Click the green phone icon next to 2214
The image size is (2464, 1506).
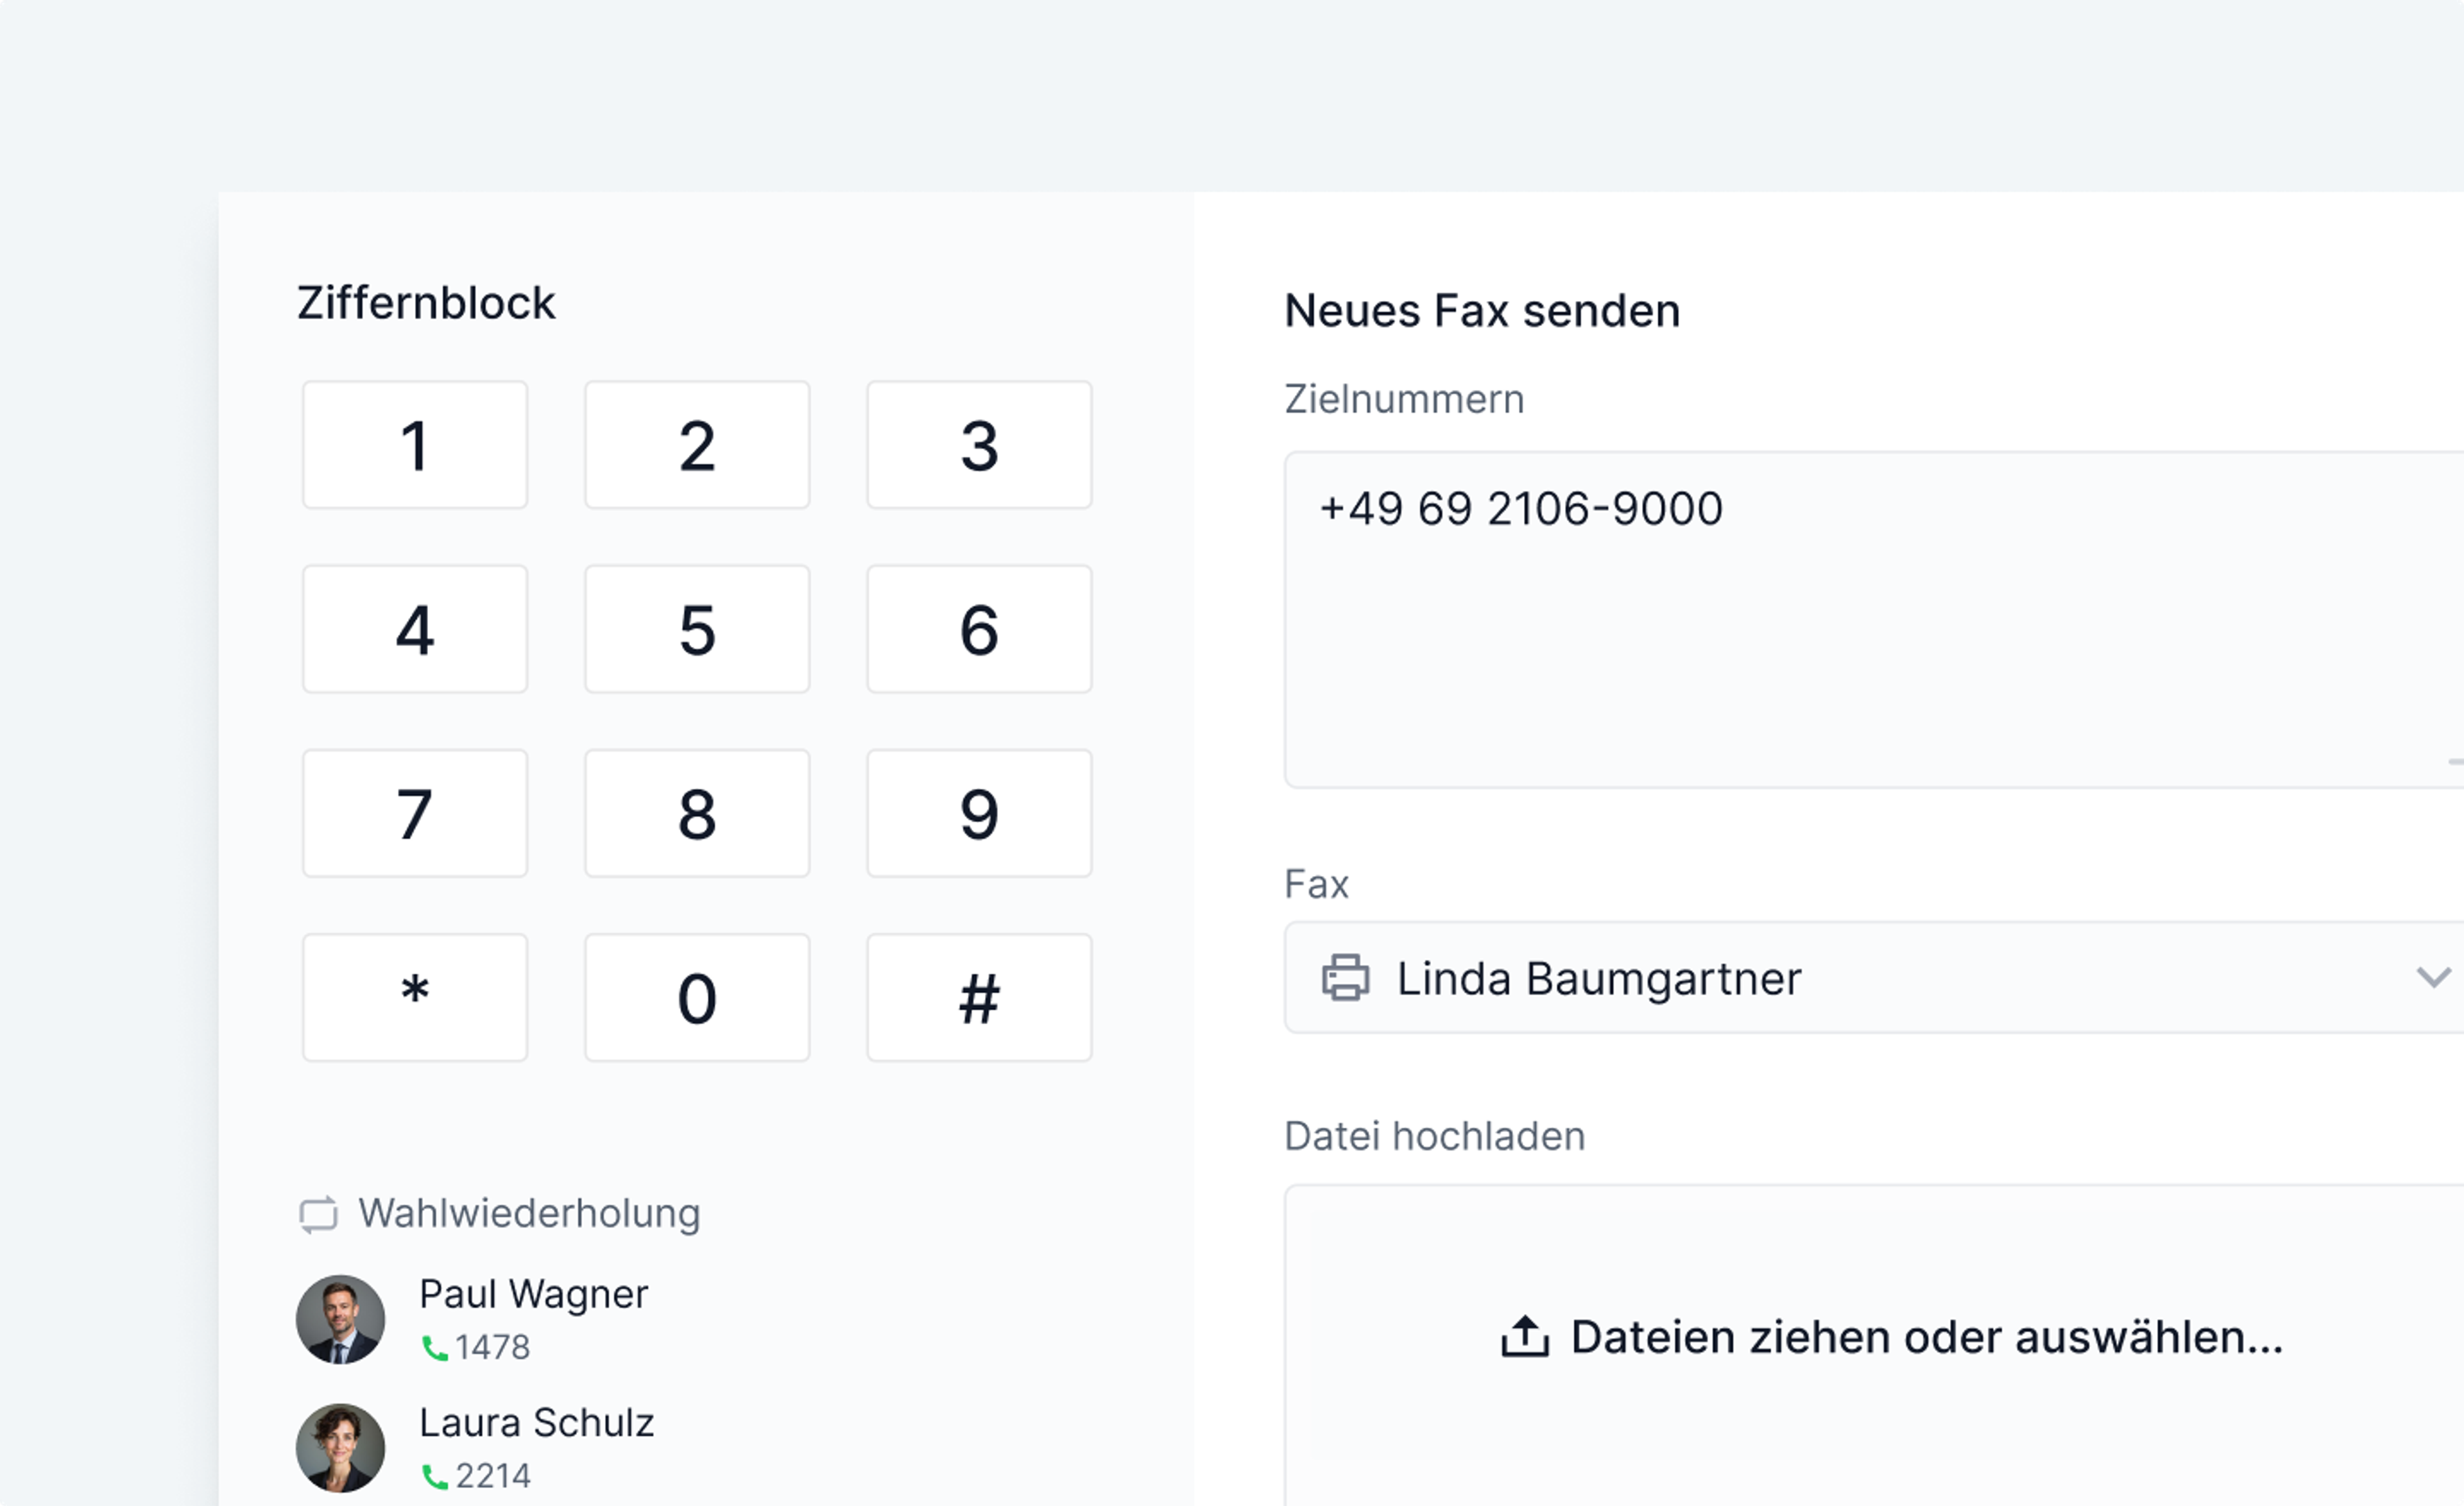(434, 1476)
